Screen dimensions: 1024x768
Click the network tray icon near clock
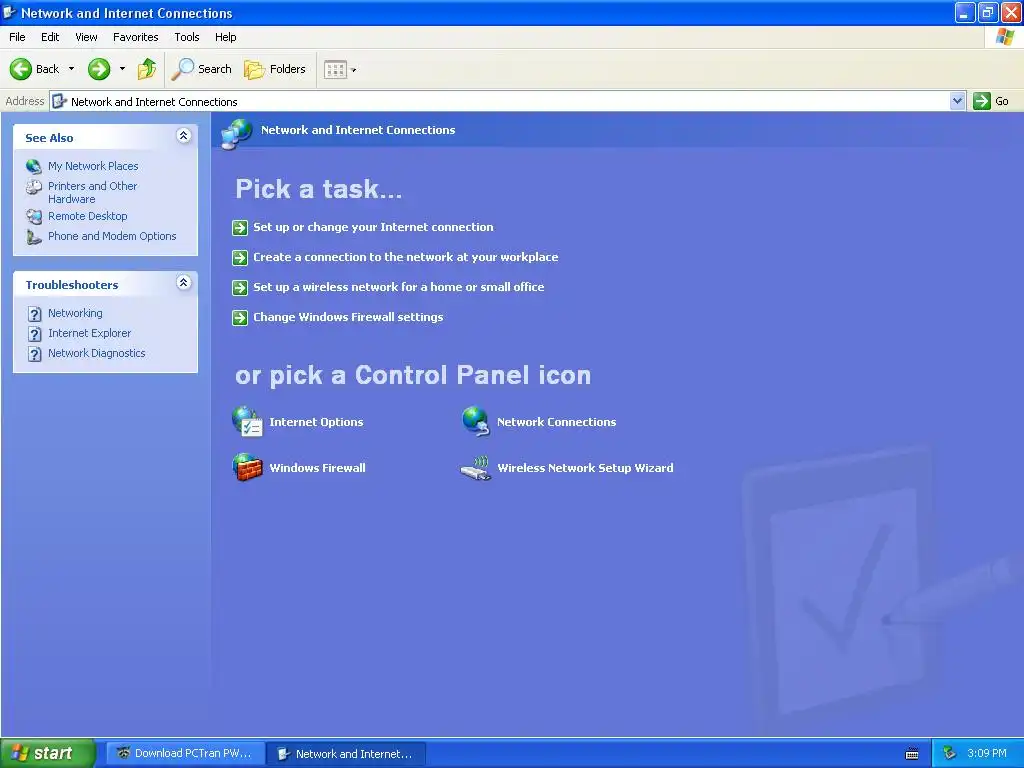pyautogui.click(x=949, y=753)
